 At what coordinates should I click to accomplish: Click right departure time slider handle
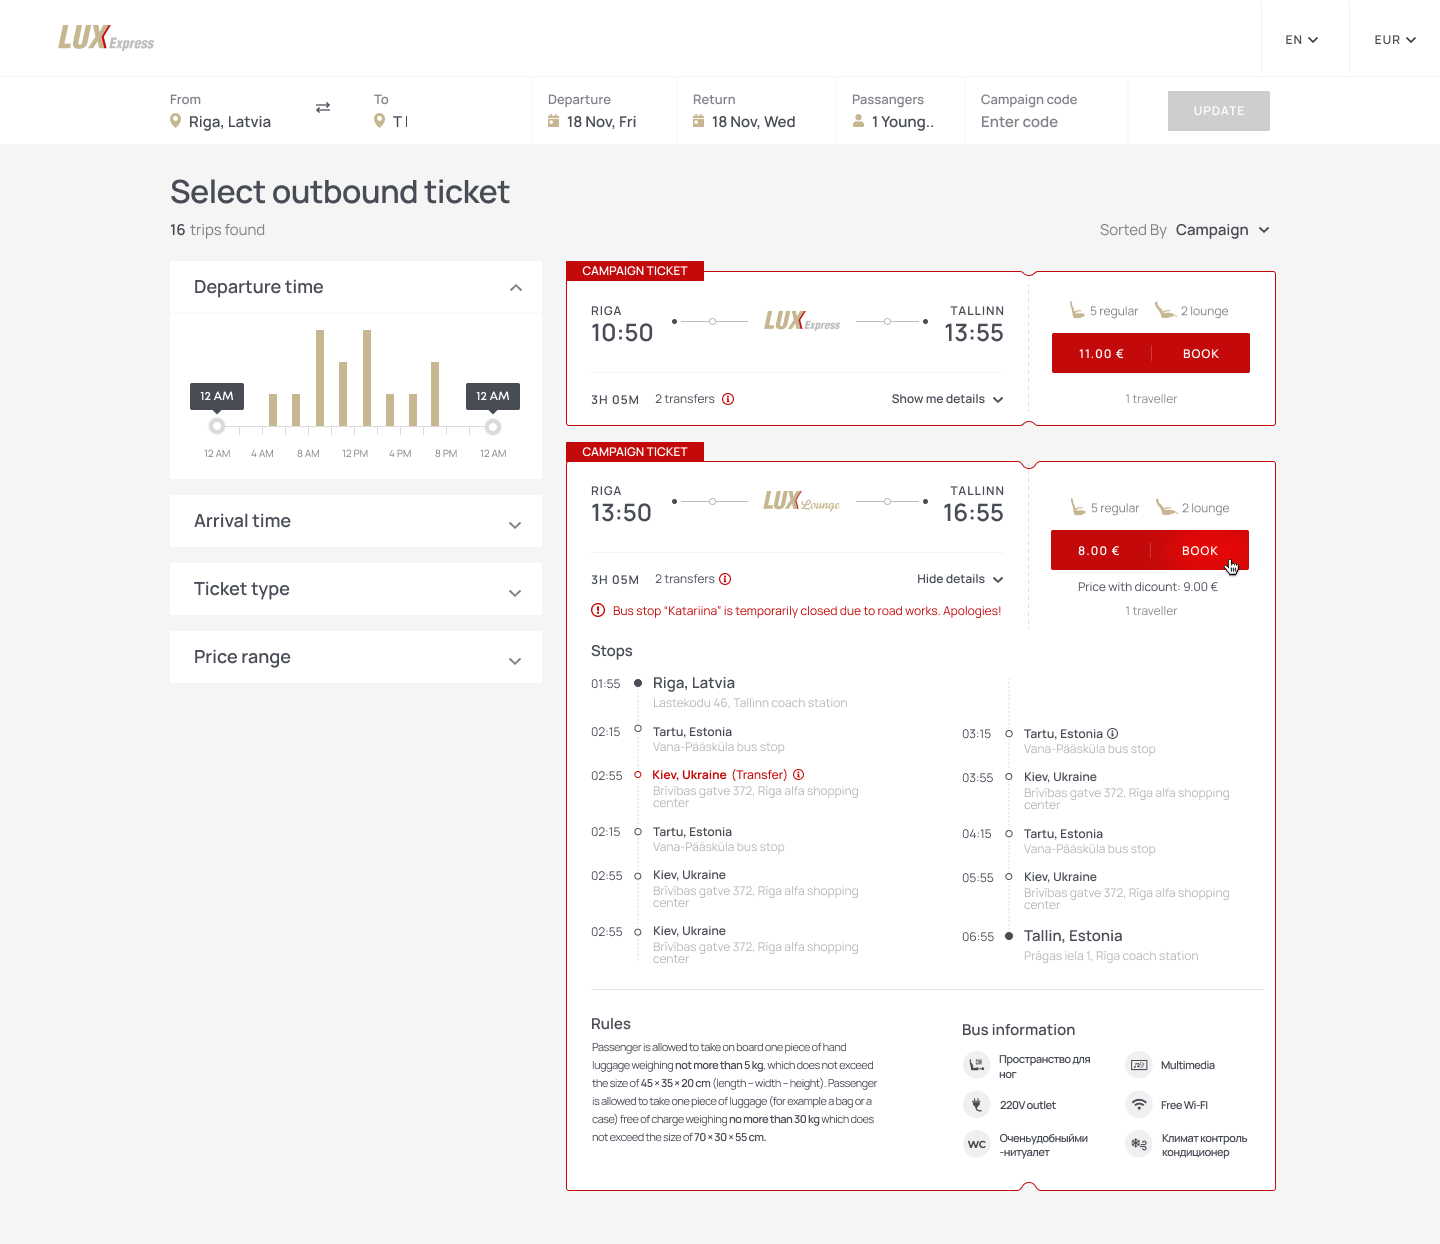(493, 427)
